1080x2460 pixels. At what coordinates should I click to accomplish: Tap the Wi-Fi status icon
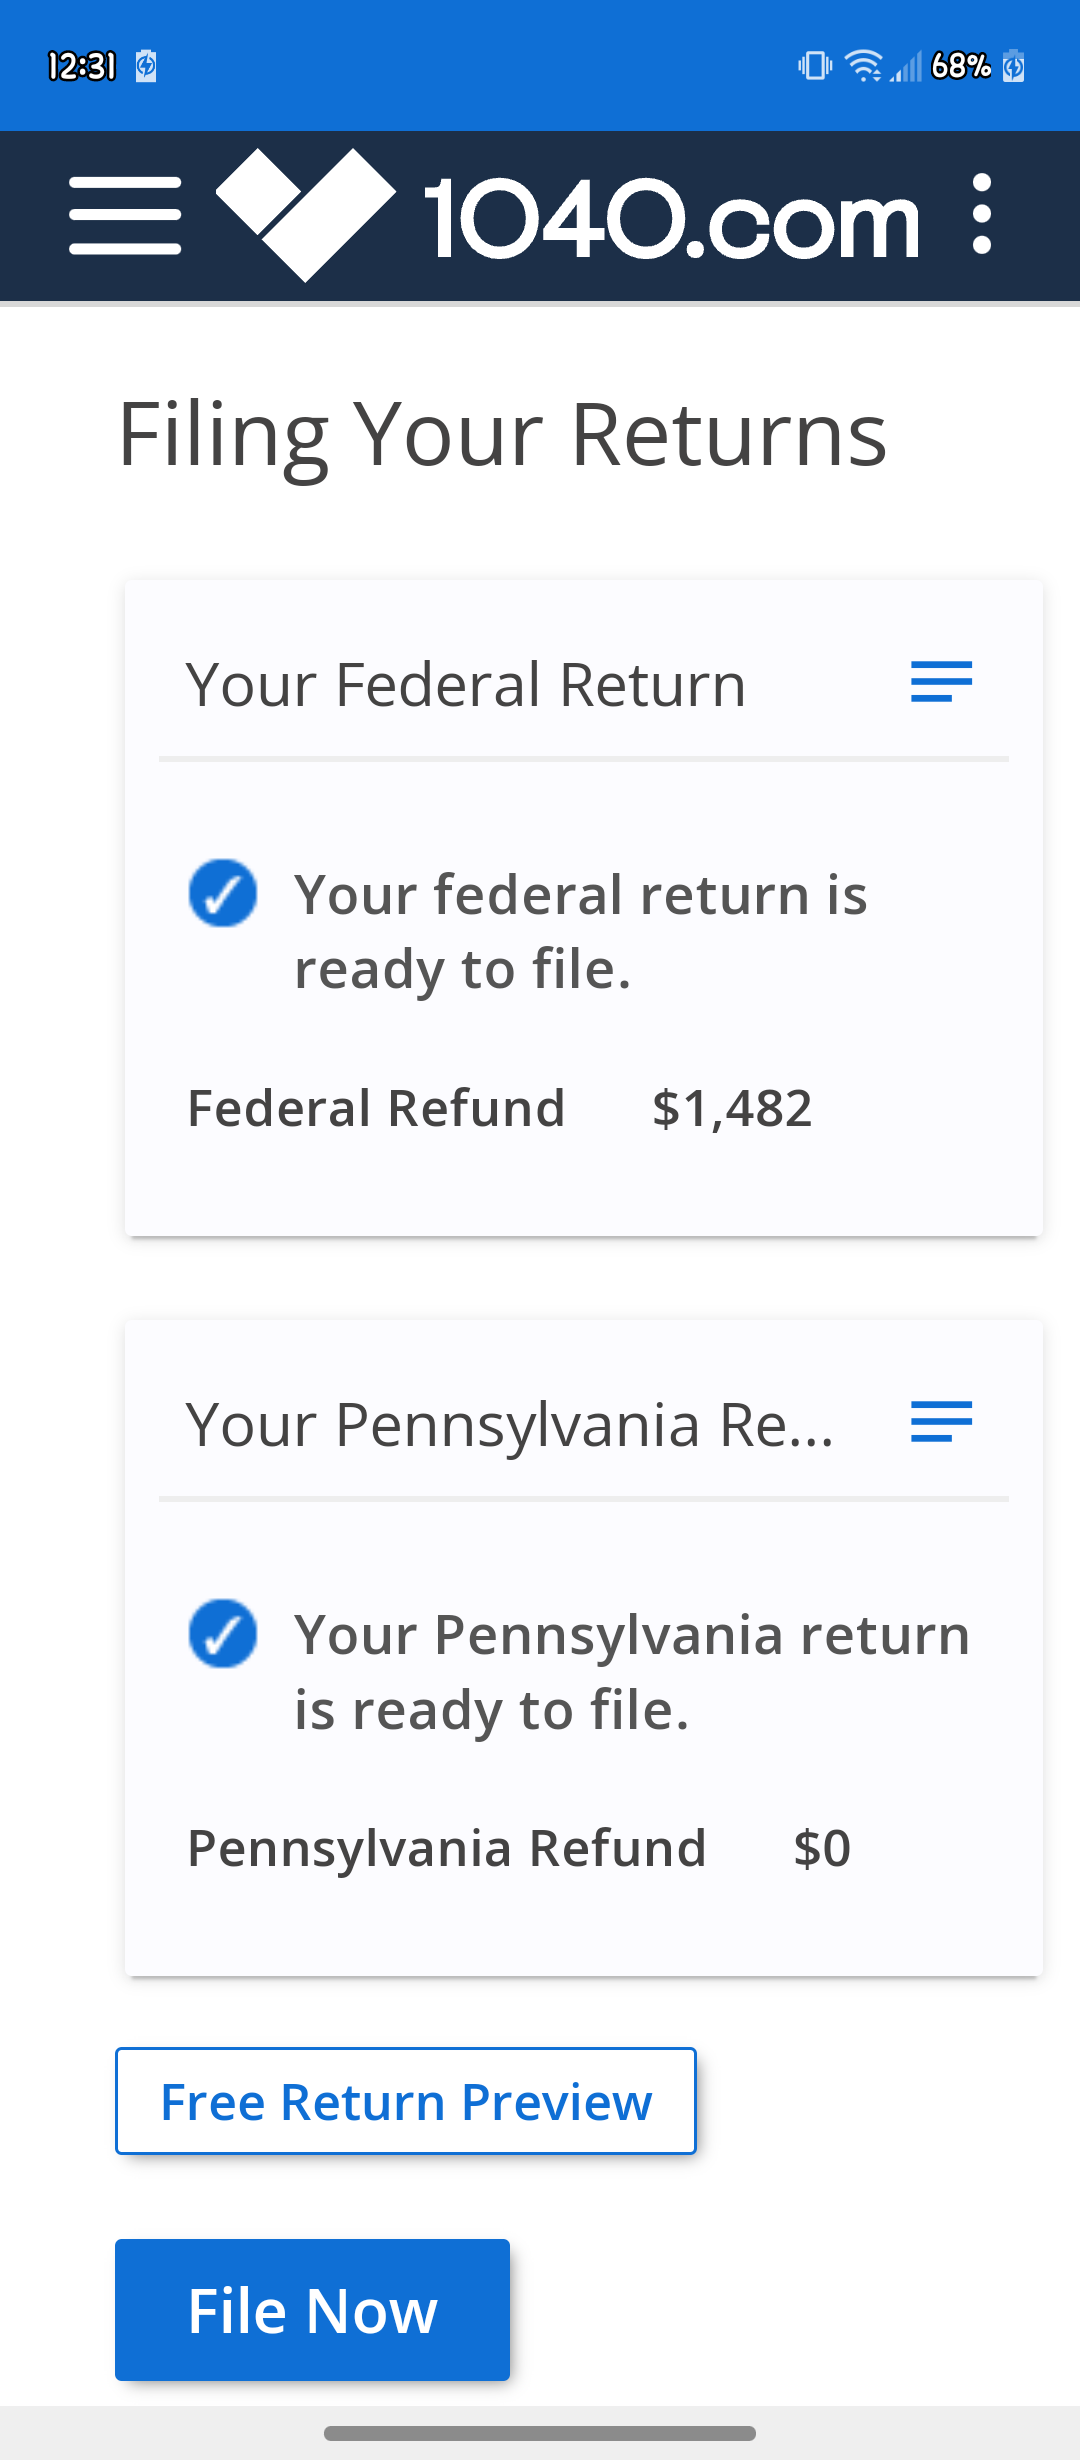pyautogui.click(x=863, y=66)
